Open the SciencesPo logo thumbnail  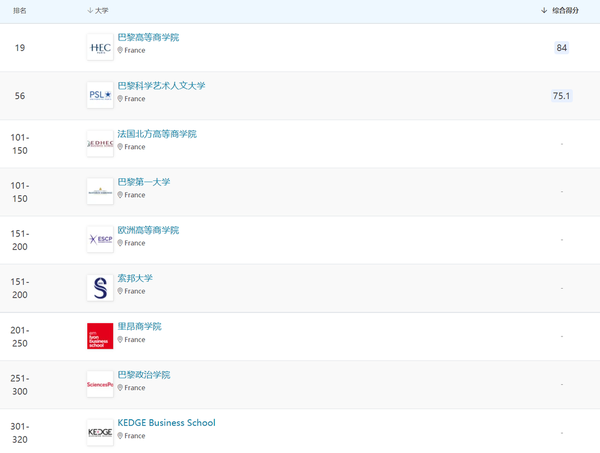pyautogui.click(x=100, y=384)
